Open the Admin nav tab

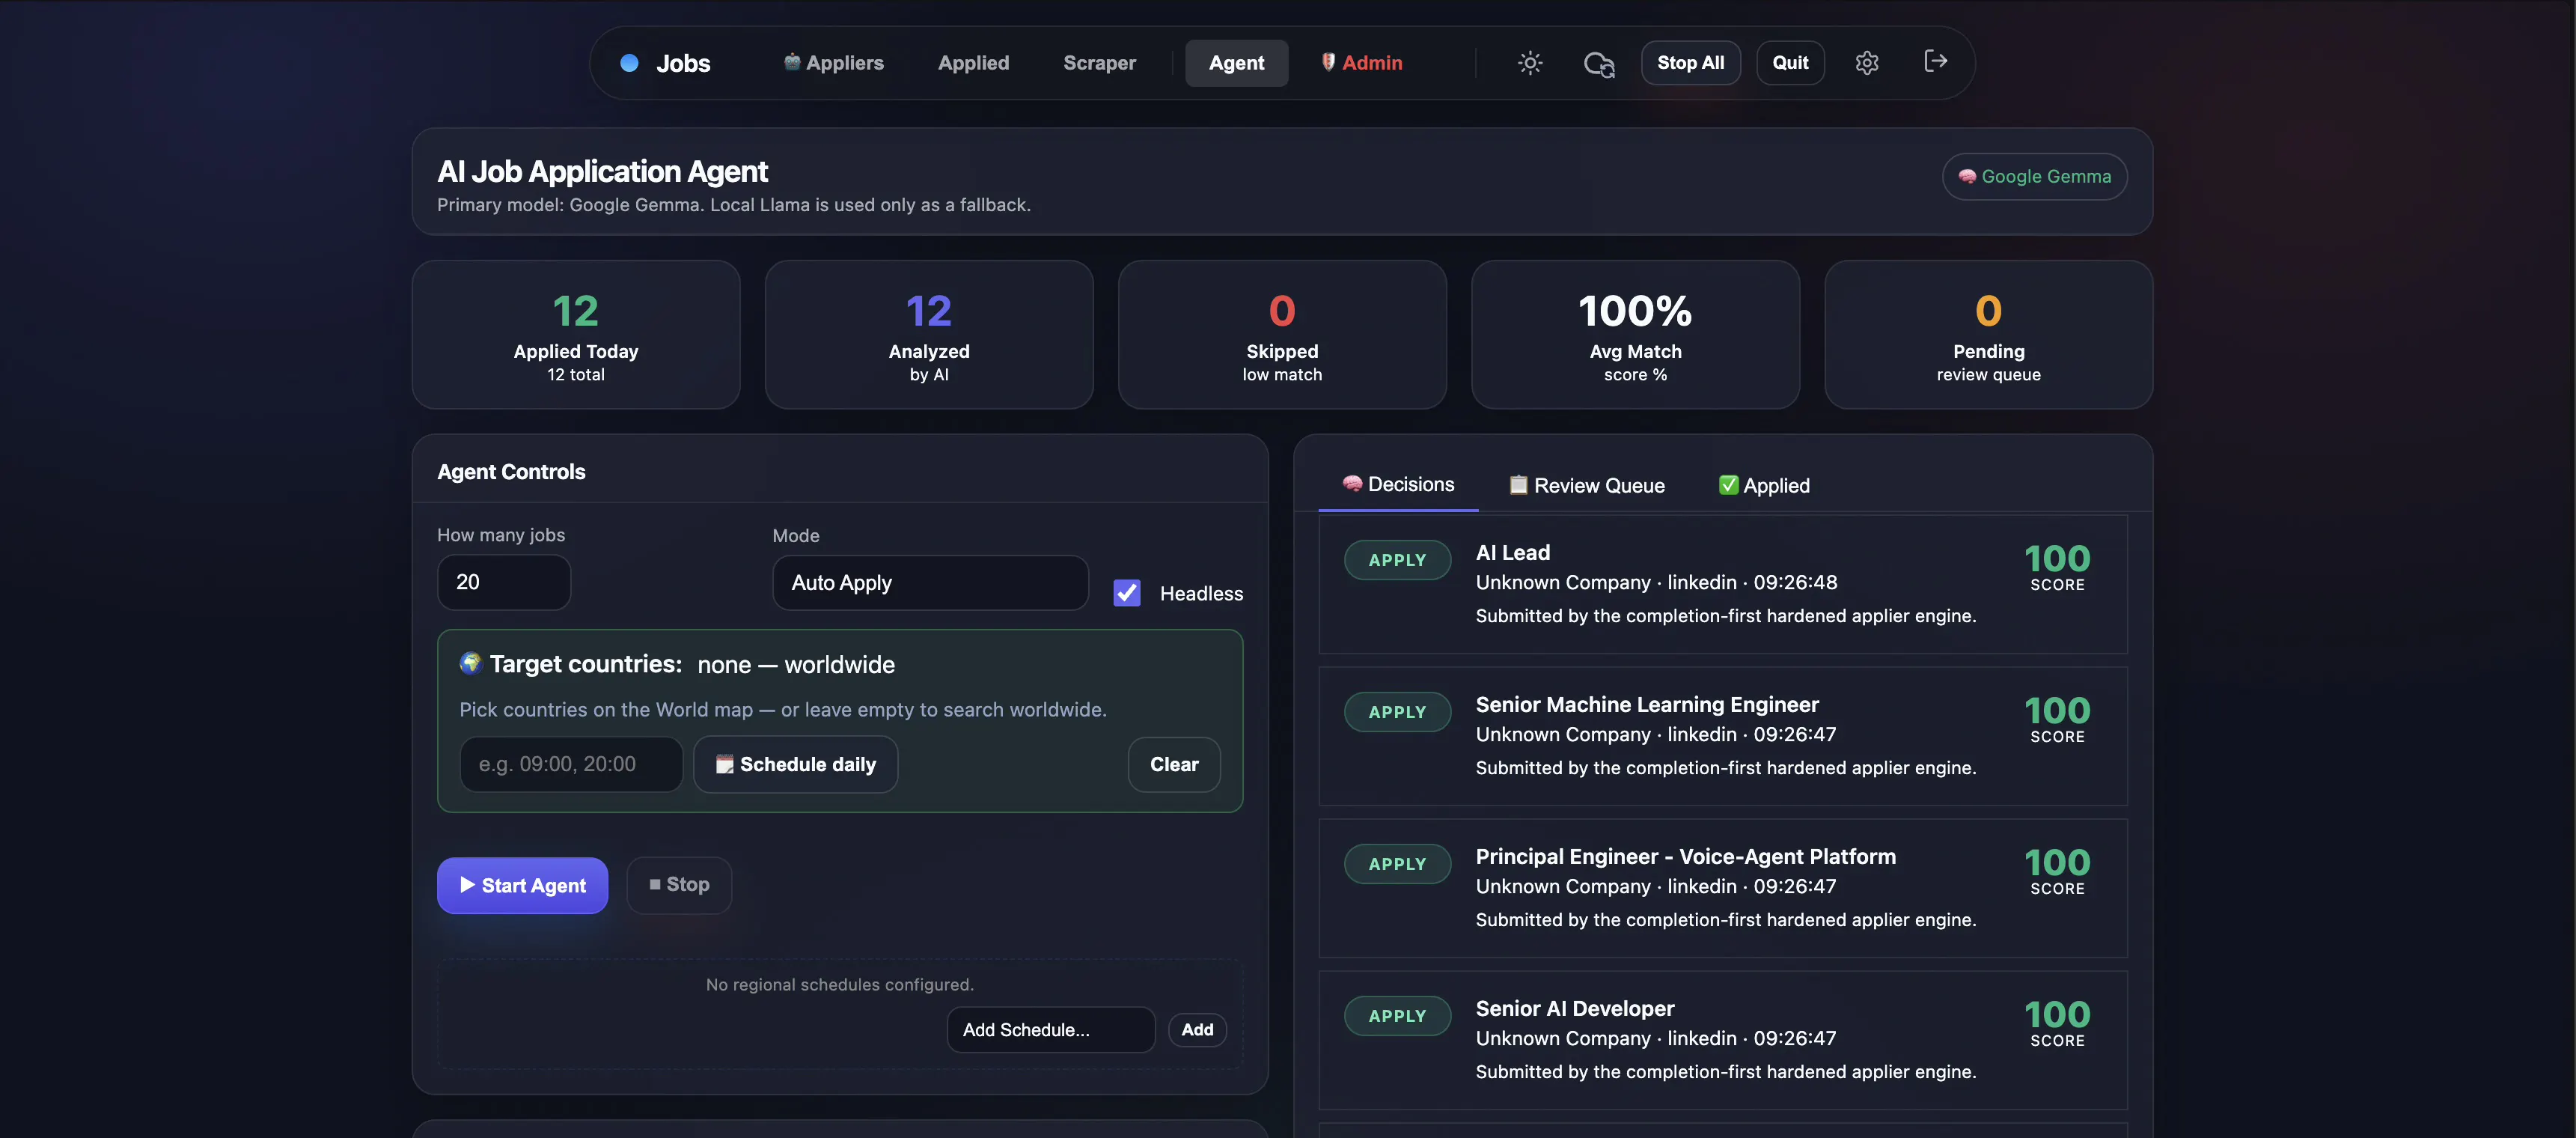tap(1361, 63)
